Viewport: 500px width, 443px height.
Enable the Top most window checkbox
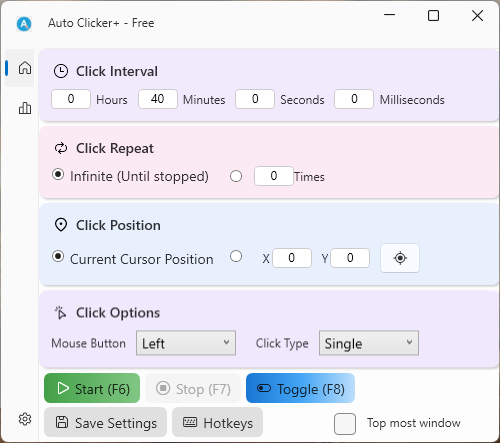point(345,424)
